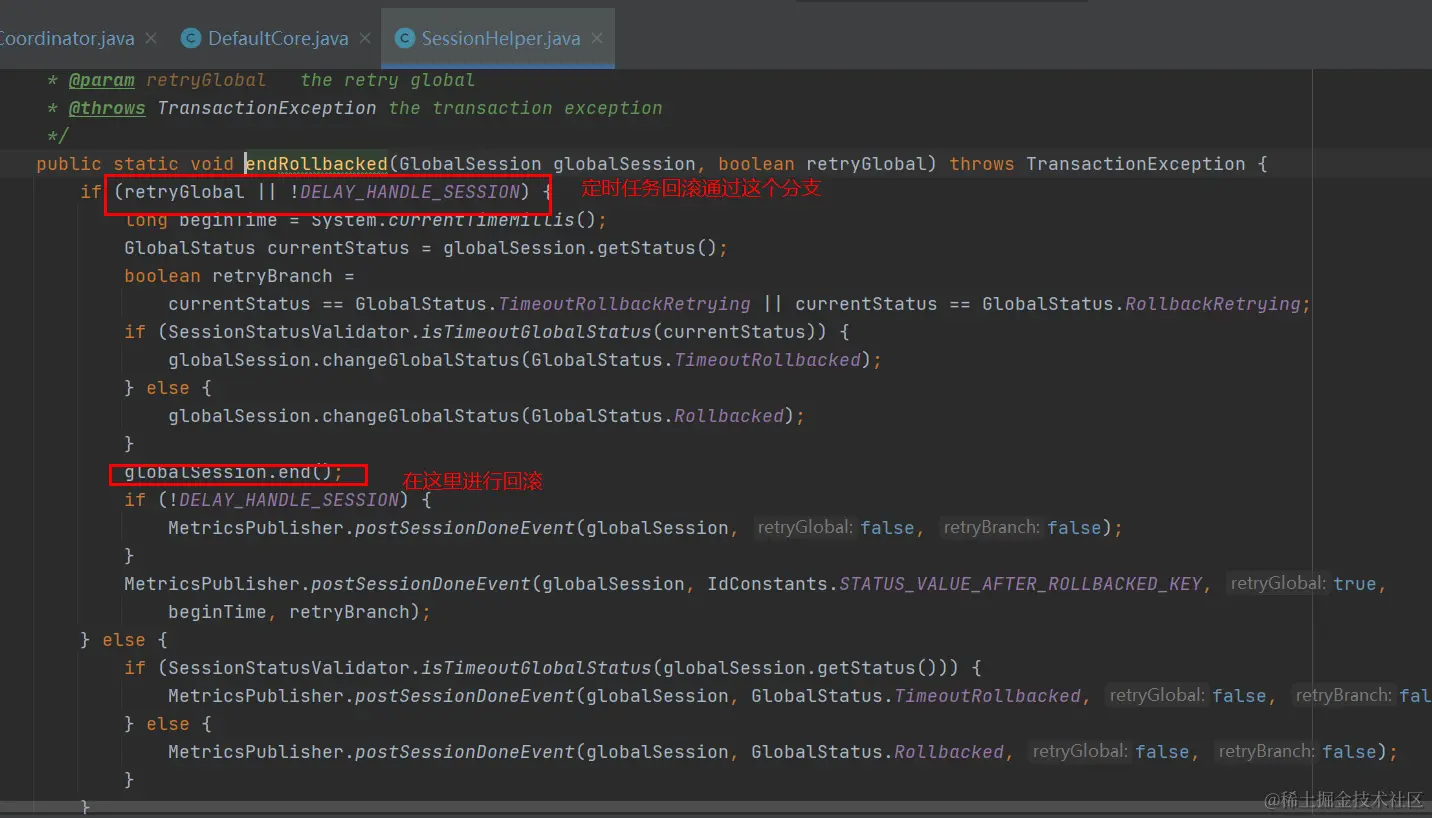Click changeGlobalStatus with TimeoutRollbacked argument
This screenshot has width=1432, height=818.
click(x=519, y=360)
